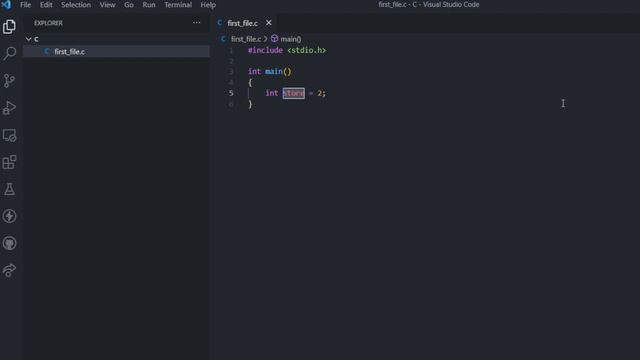This screenshot has width=640, height=360.
Task: Open the Terminal menu
Action: [178, 5]
